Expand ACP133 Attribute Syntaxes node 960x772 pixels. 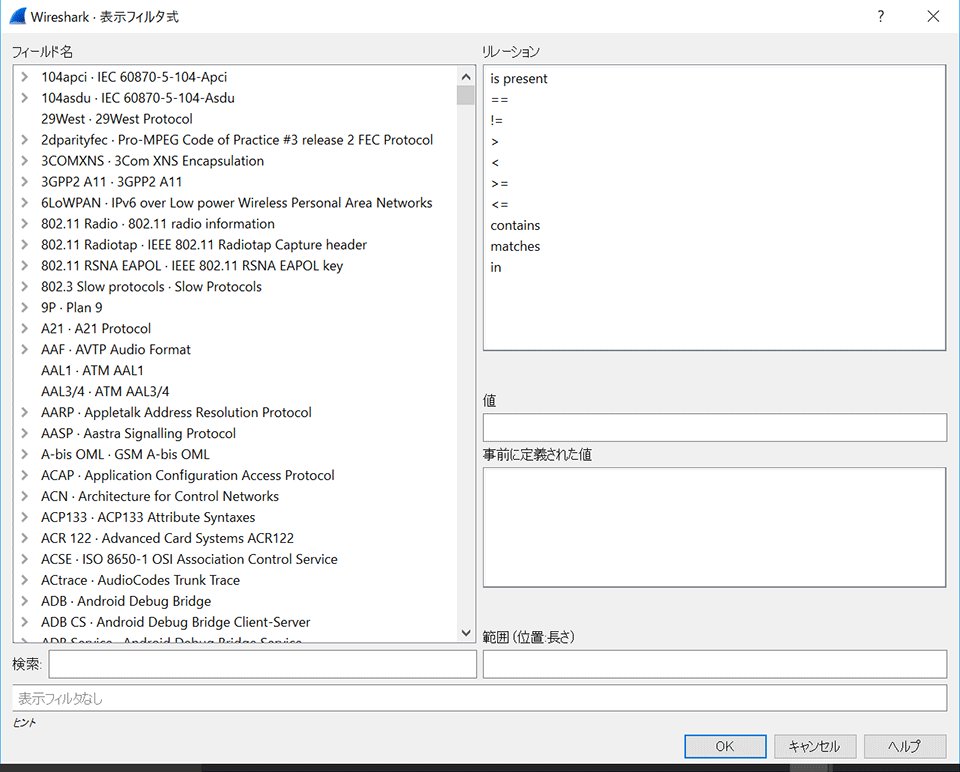click(24, 517)
